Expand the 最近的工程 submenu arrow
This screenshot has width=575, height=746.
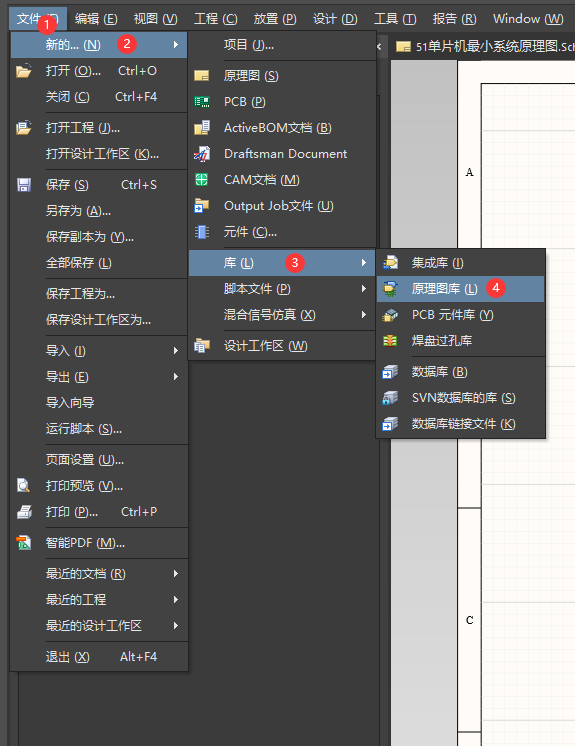[176, 599]
